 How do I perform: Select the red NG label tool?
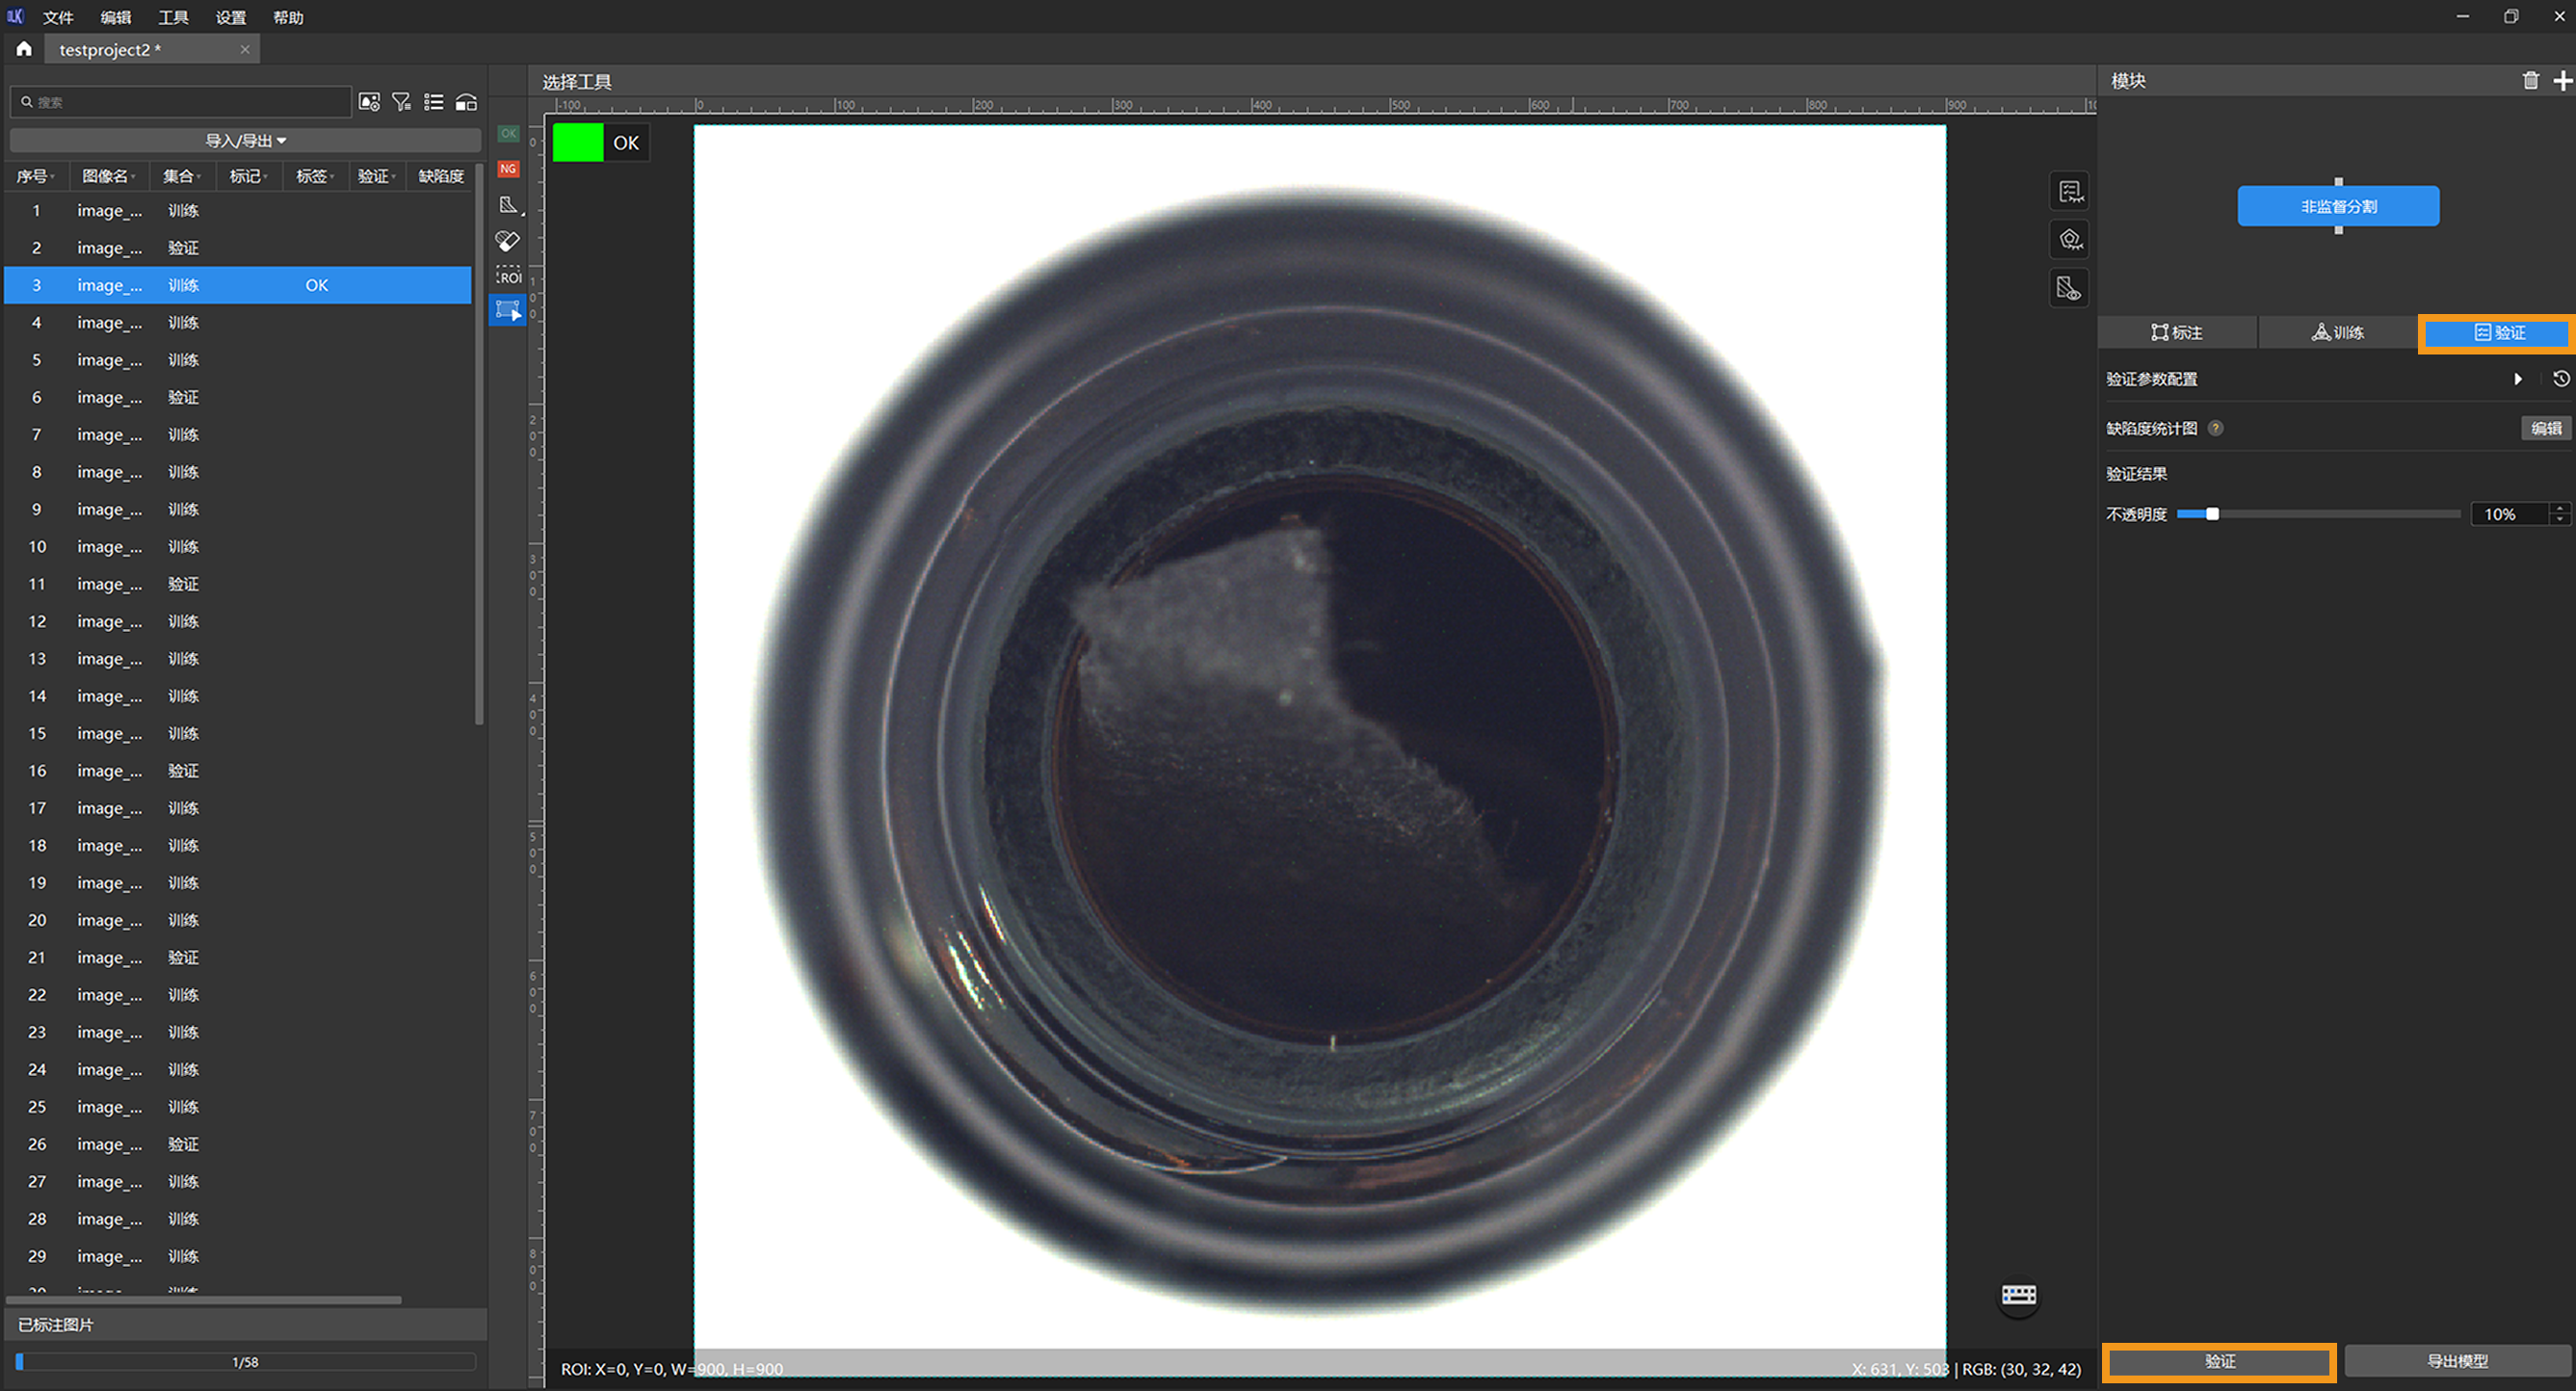tap(508, 169)
